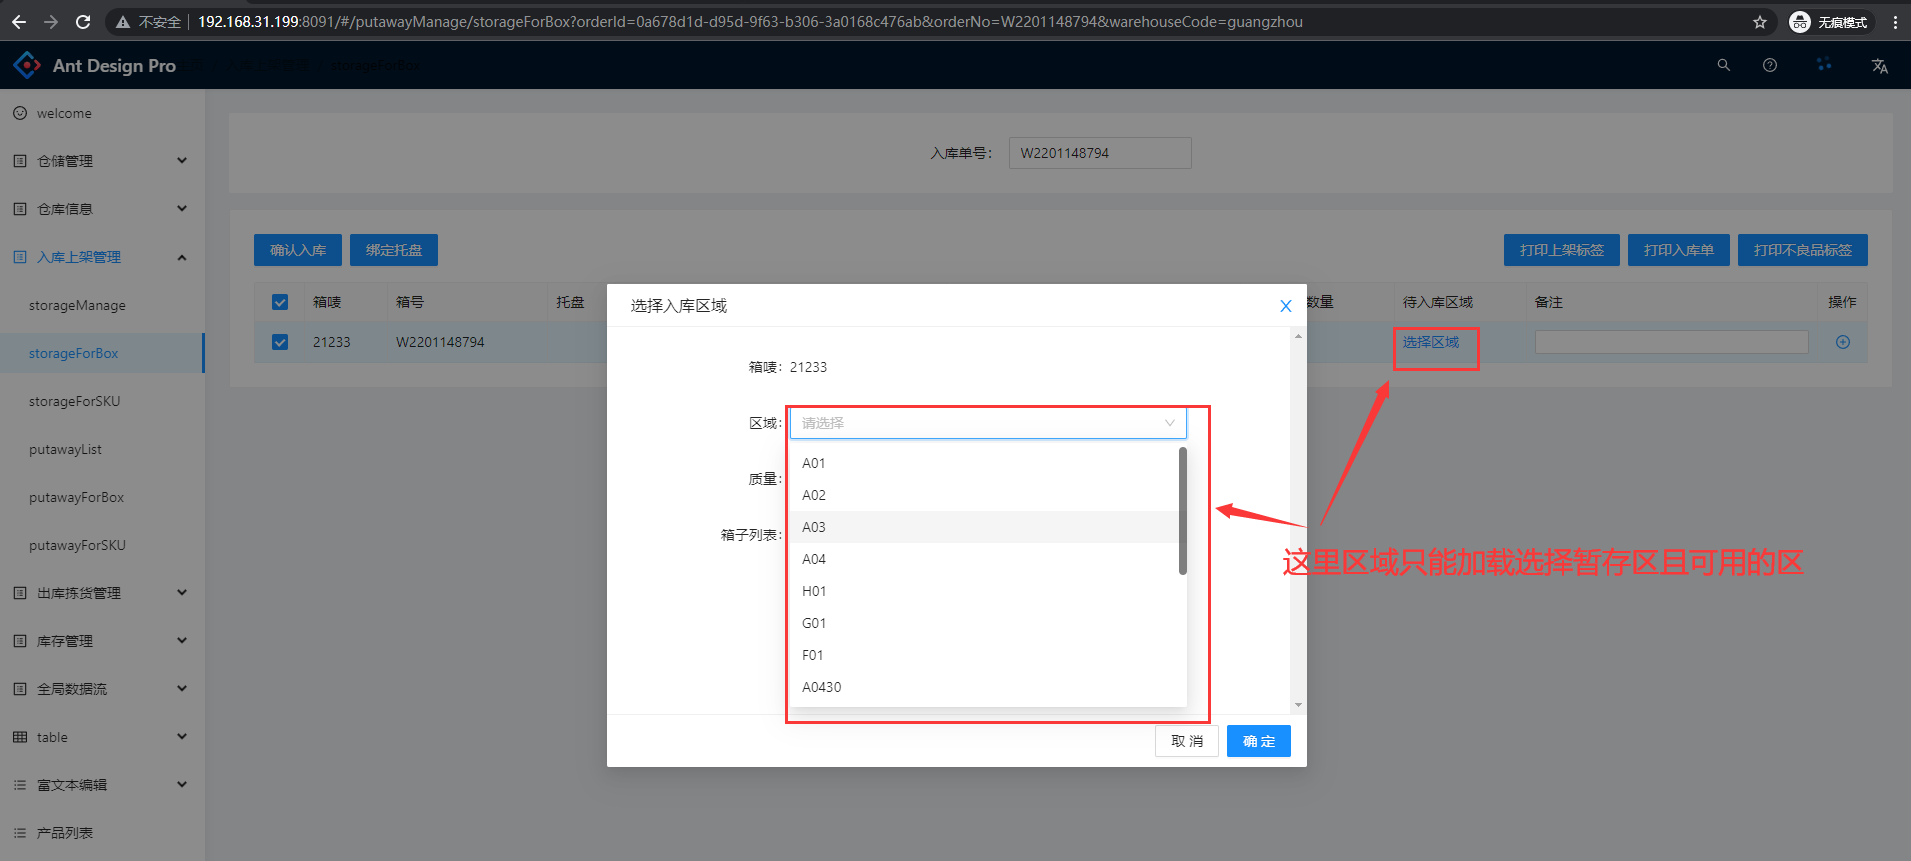Click the plus circle icon in row
1911x861 pixels.
tap(1842, 342)
